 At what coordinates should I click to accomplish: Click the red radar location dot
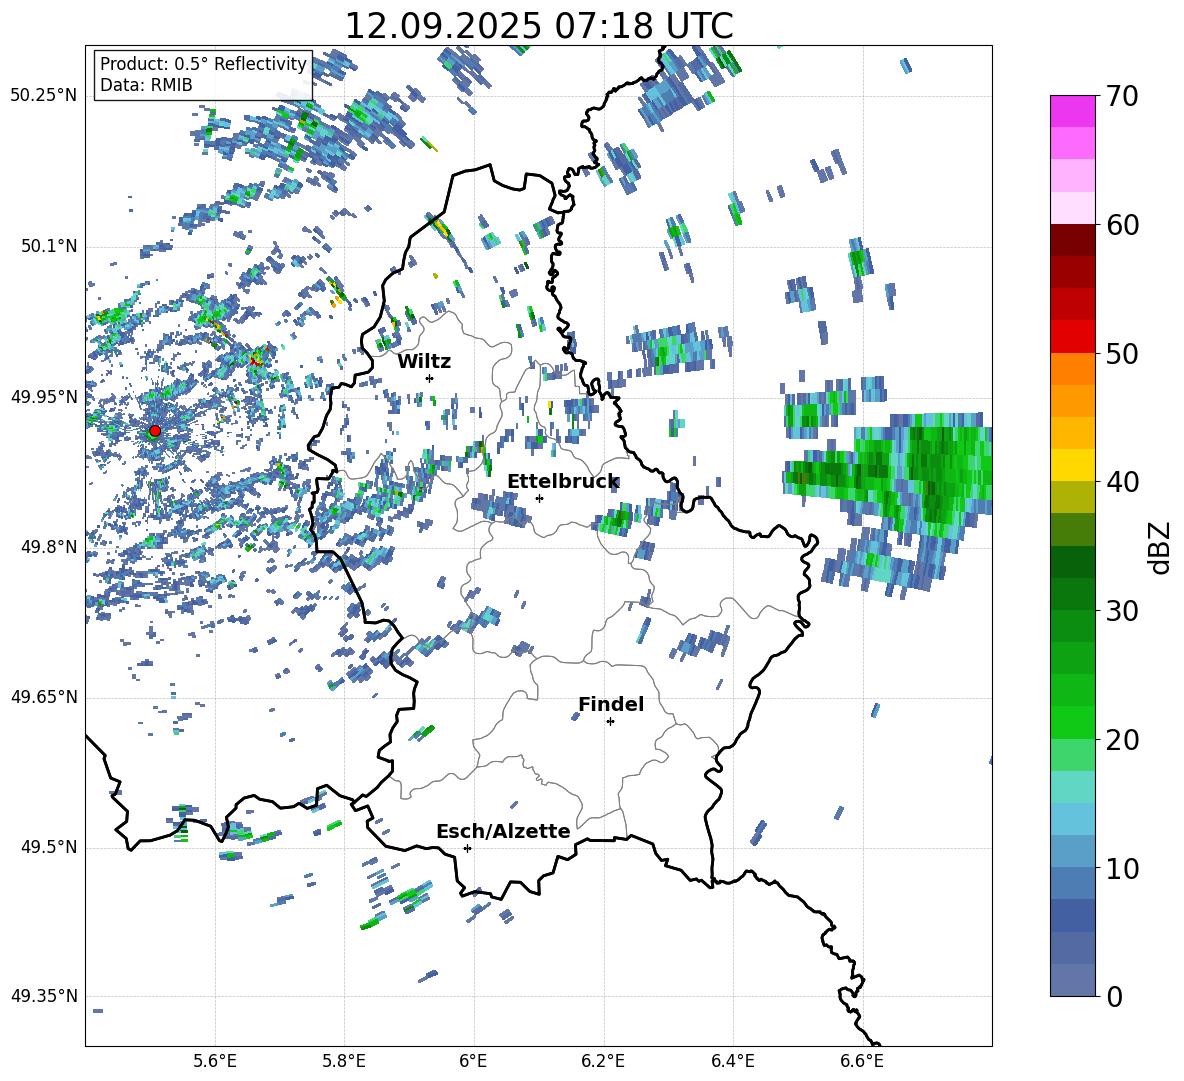pos(155,431)
